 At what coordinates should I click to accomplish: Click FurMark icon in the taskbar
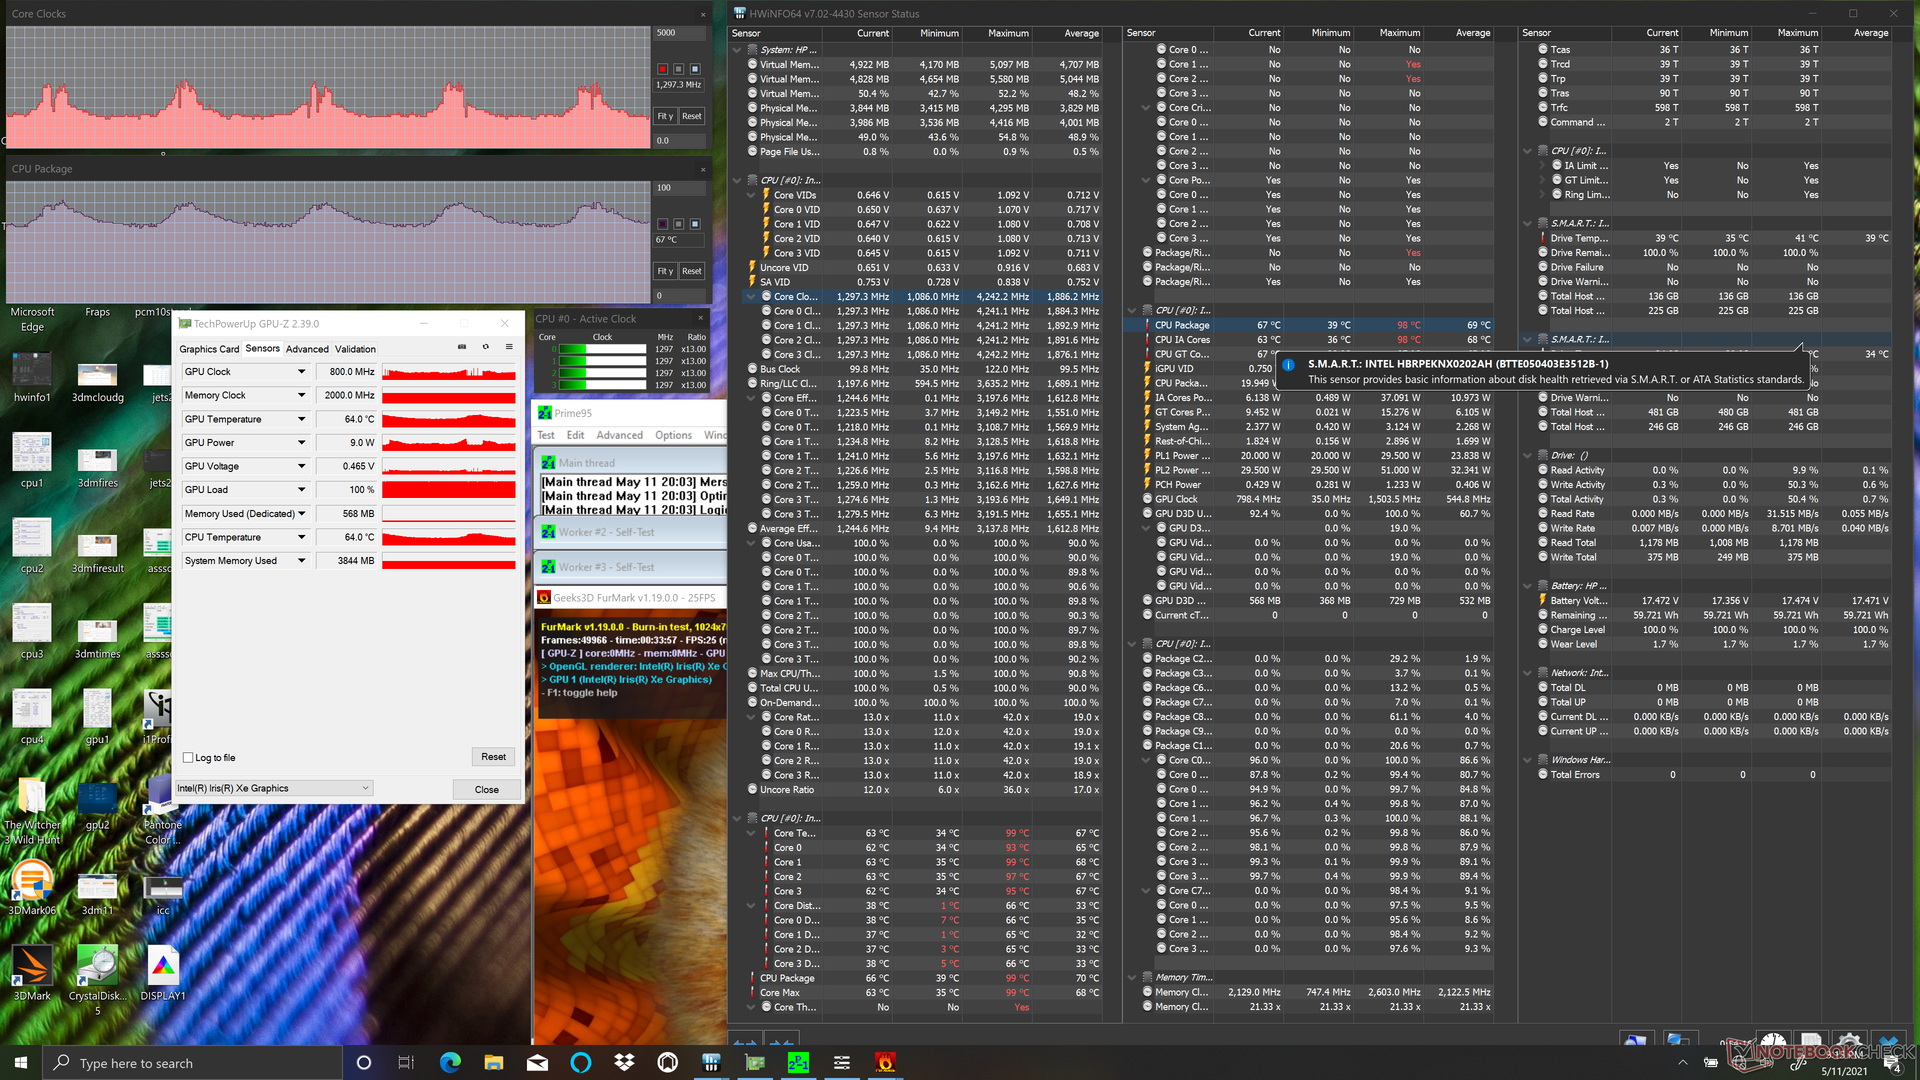pyautogui.click(x=885, y=1062)
